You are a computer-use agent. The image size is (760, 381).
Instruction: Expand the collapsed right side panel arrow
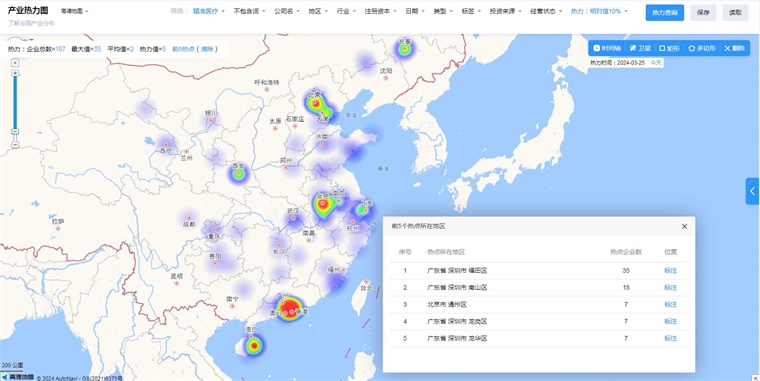pyautogui.click(x=753, y=191)
